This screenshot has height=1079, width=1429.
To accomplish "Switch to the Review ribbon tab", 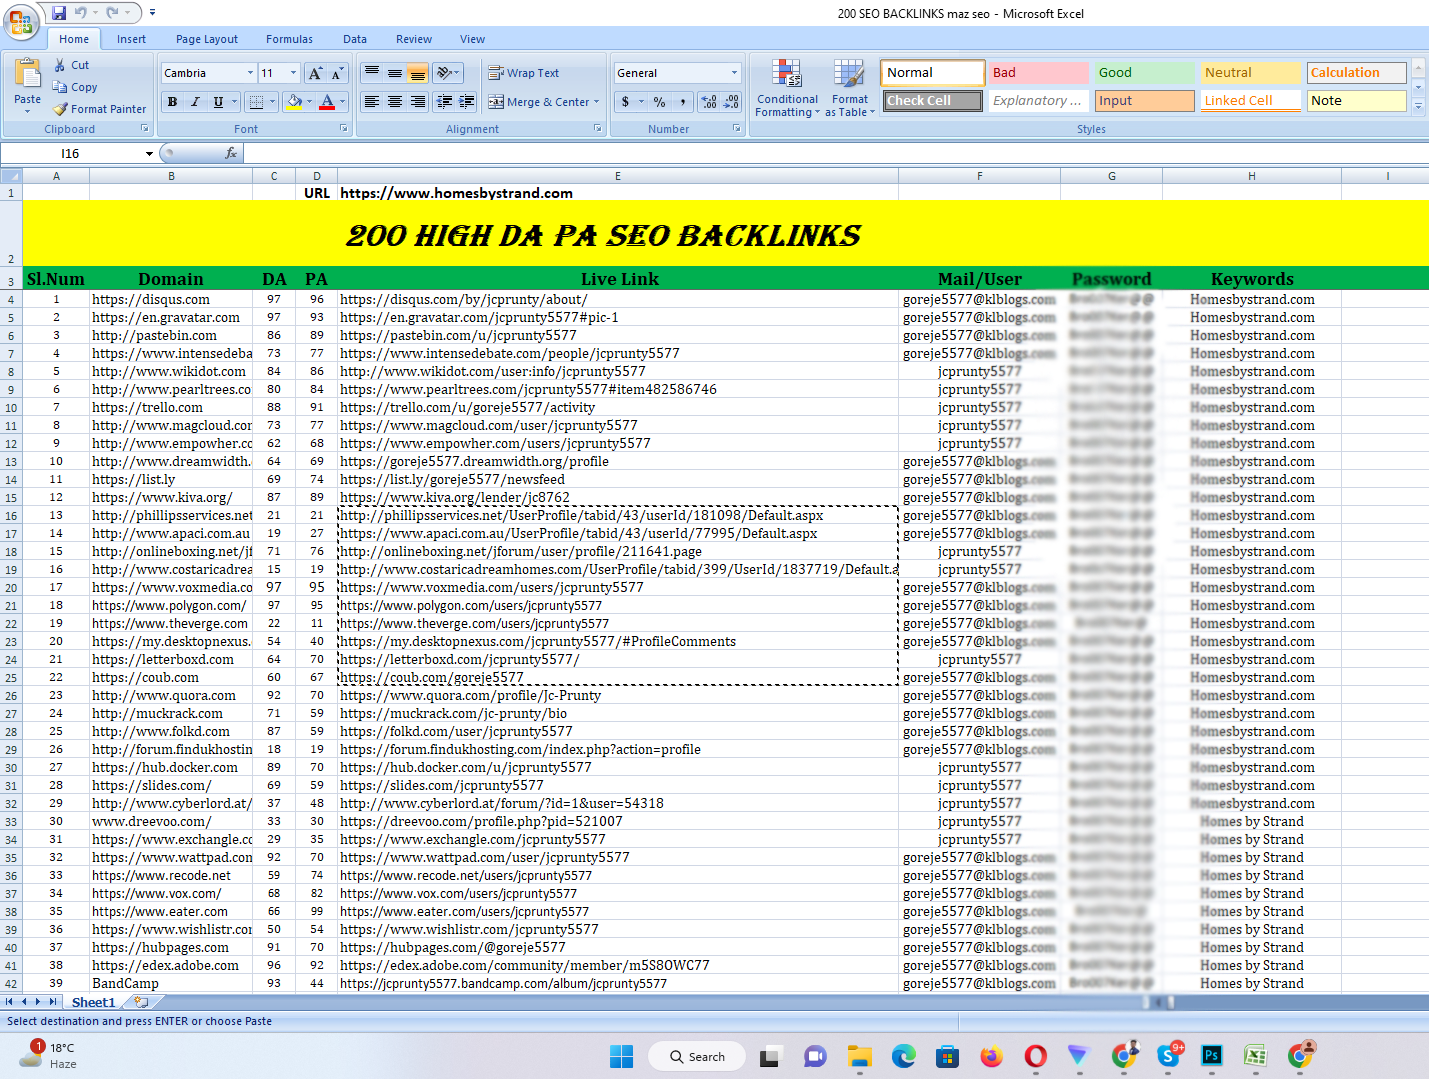I will pos(413,39).
